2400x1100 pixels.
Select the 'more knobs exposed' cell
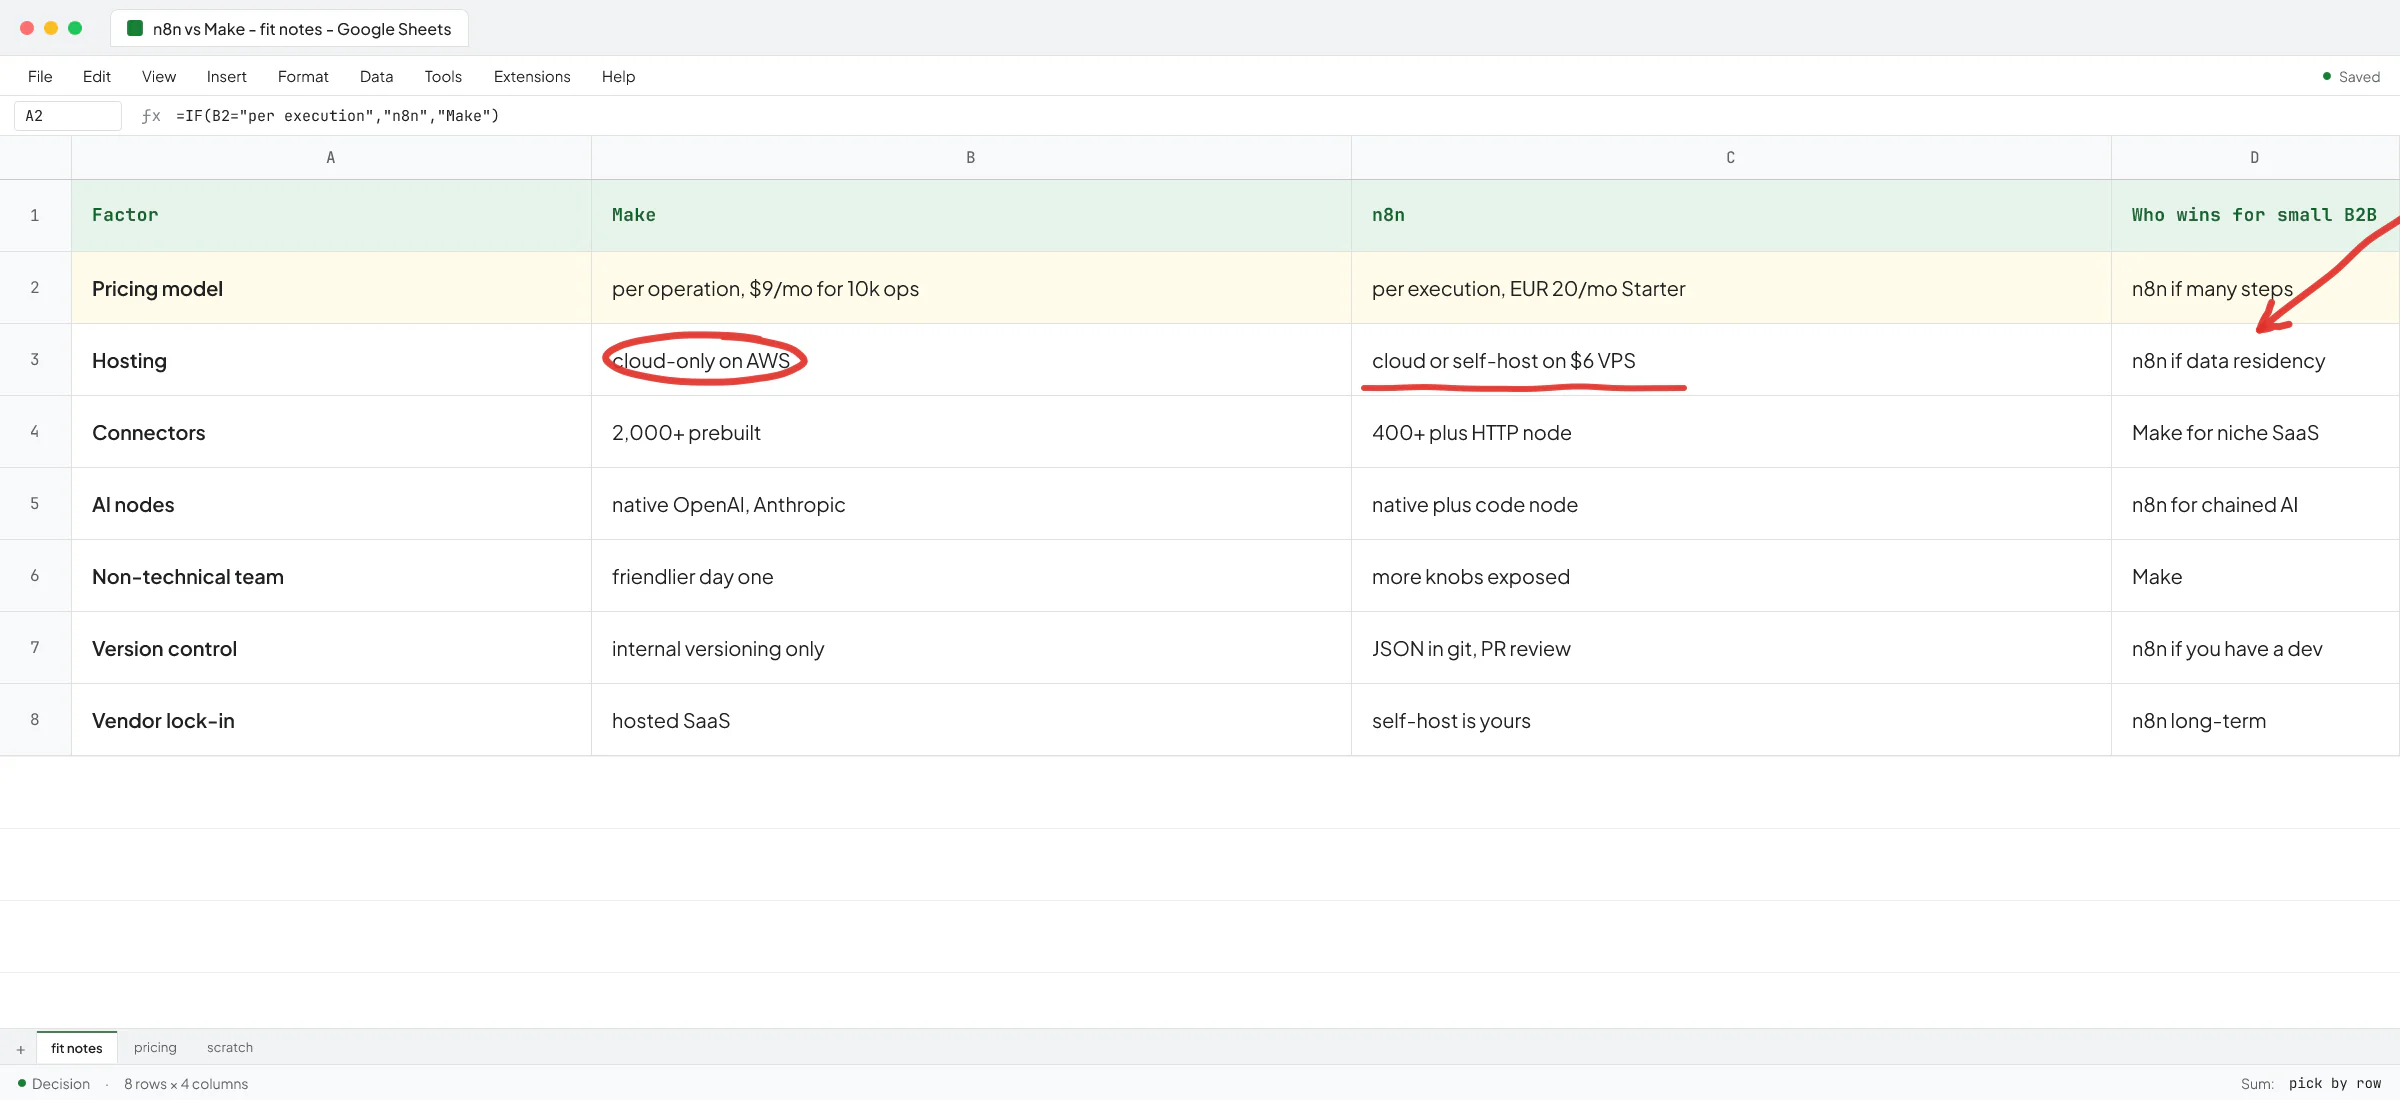1731,576
